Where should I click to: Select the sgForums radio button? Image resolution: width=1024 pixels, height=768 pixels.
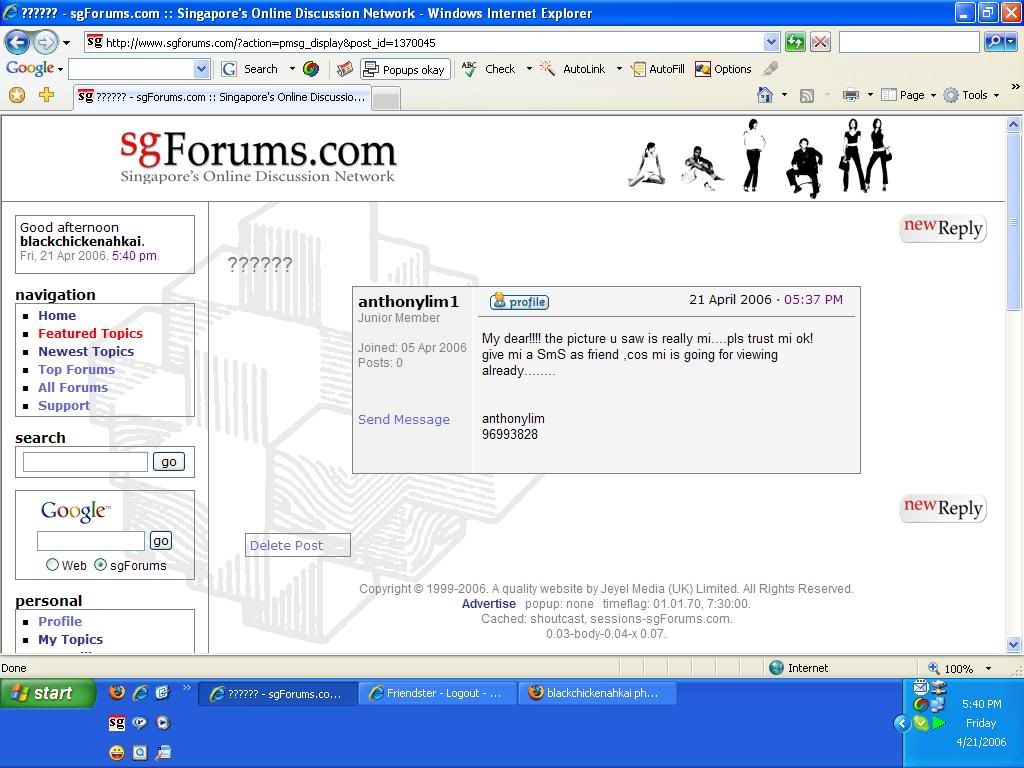[x=100, y=565]
